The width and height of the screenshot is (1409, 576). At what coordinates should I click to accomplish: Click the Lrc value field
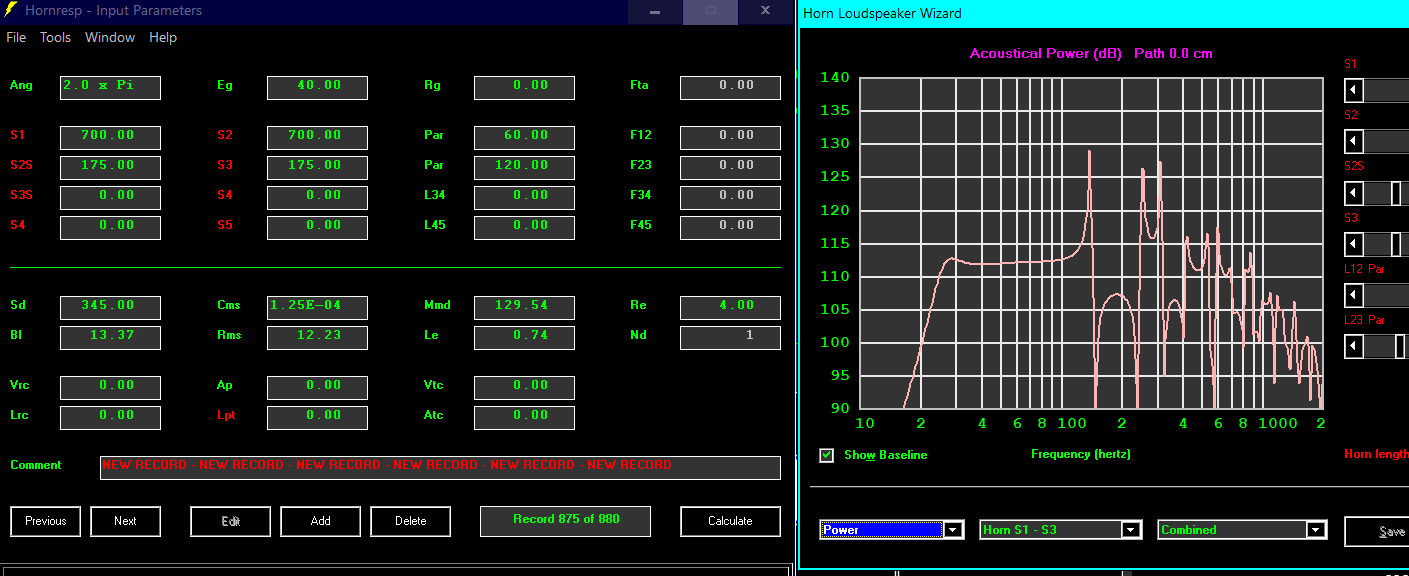tap(110, 417)
